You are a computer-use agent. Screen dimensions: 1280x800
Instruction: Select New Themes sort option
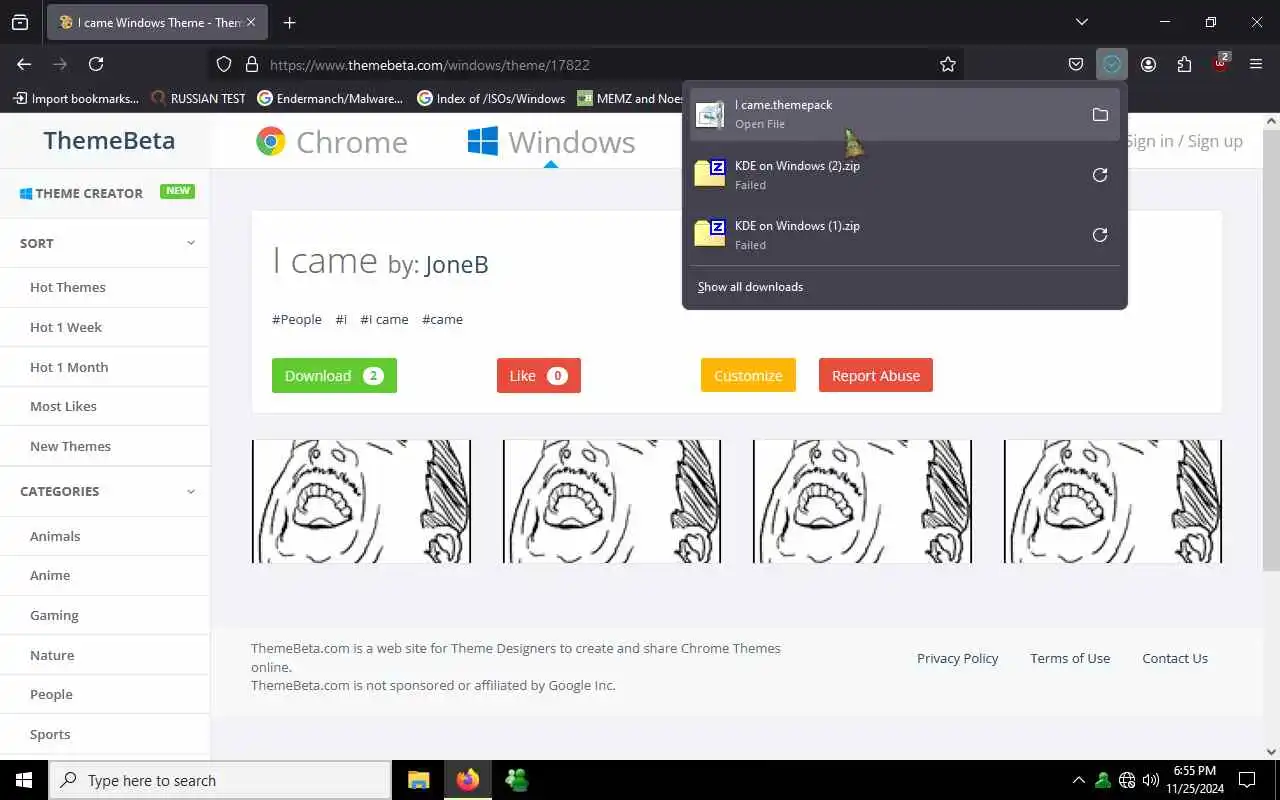pyautogui.click(x=70, y=446)
